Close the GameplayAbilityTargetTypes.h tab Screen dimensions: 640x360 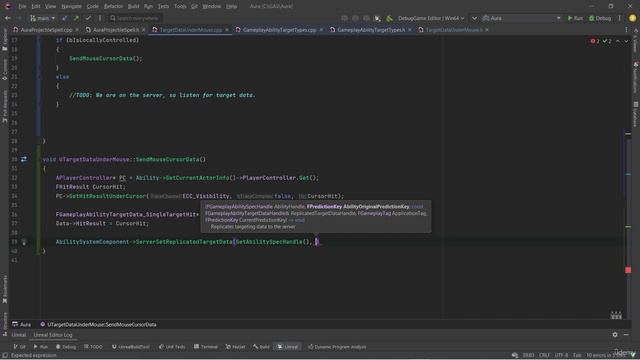[x=410, y=30]
